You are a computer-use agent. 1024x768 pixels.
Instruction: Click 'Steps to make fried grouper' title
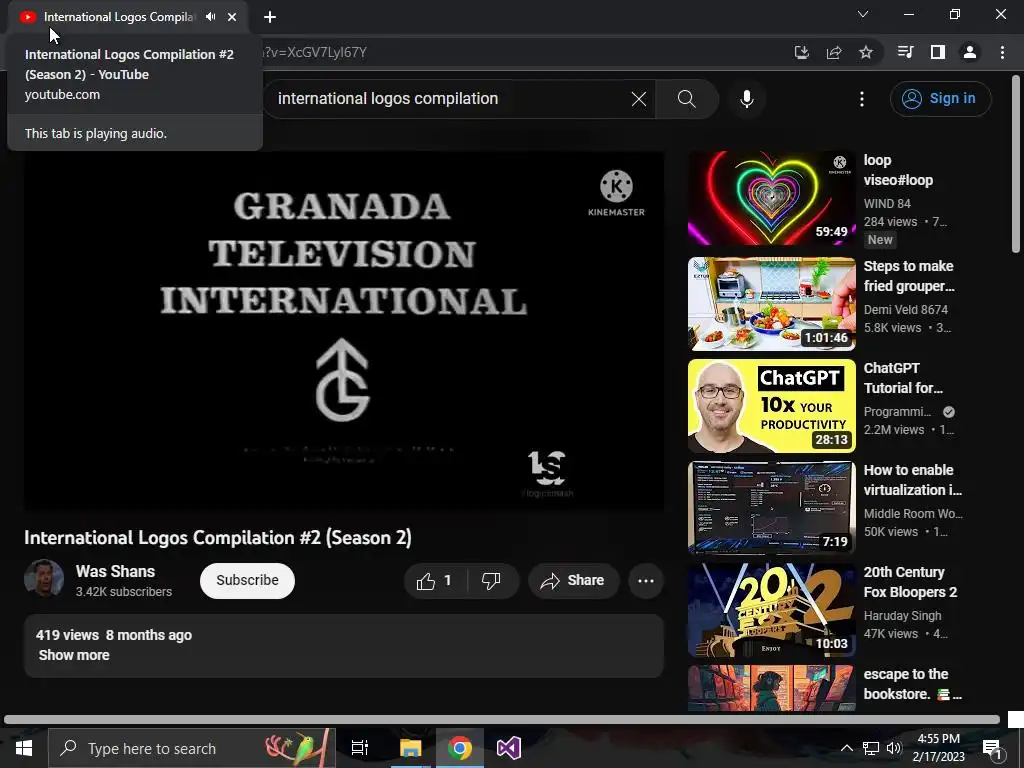tap(909, 276)
